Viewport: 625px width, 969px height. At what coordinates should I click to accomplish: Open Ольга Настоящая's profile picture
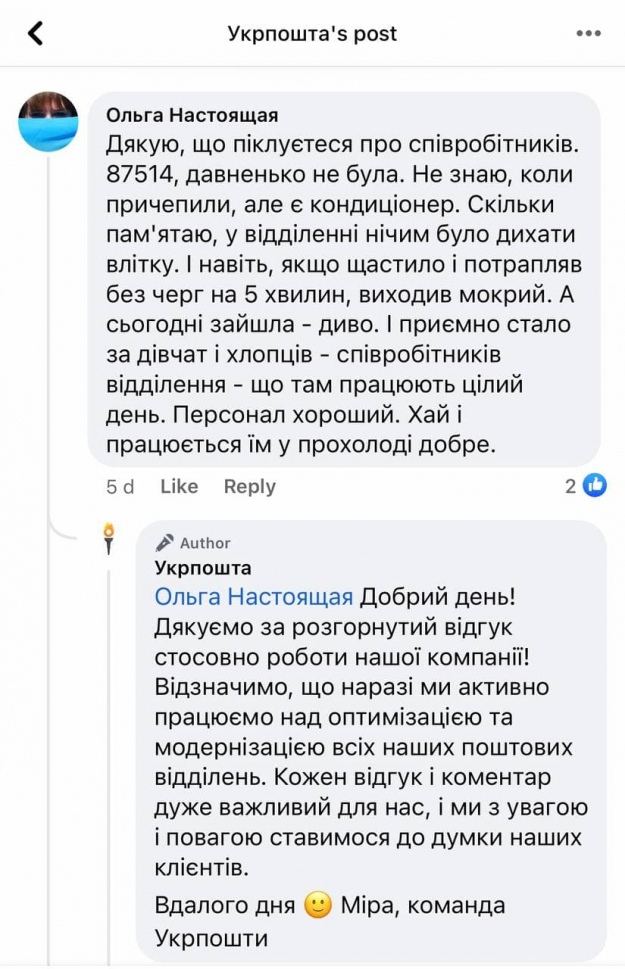point(48,122)
